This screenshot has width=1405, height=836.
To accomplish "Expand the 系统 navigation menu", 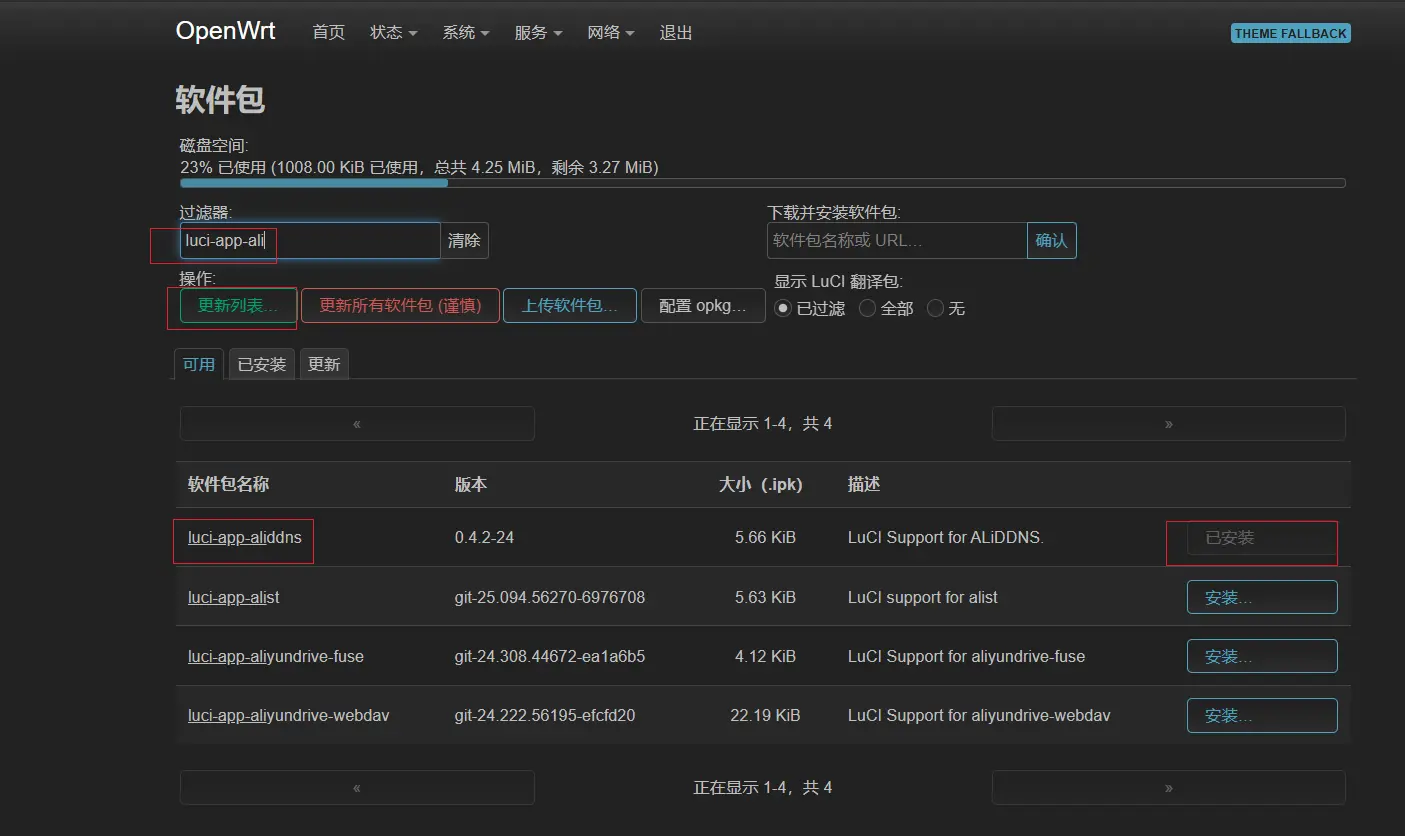I will [466, 33].
